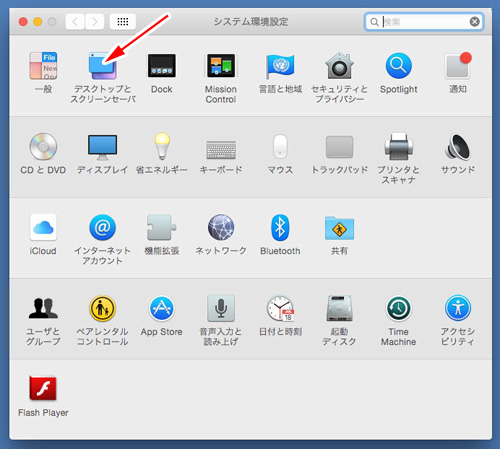
Task: Open トラックパッド (Trackpad) preferences
Action: (339, 147)
